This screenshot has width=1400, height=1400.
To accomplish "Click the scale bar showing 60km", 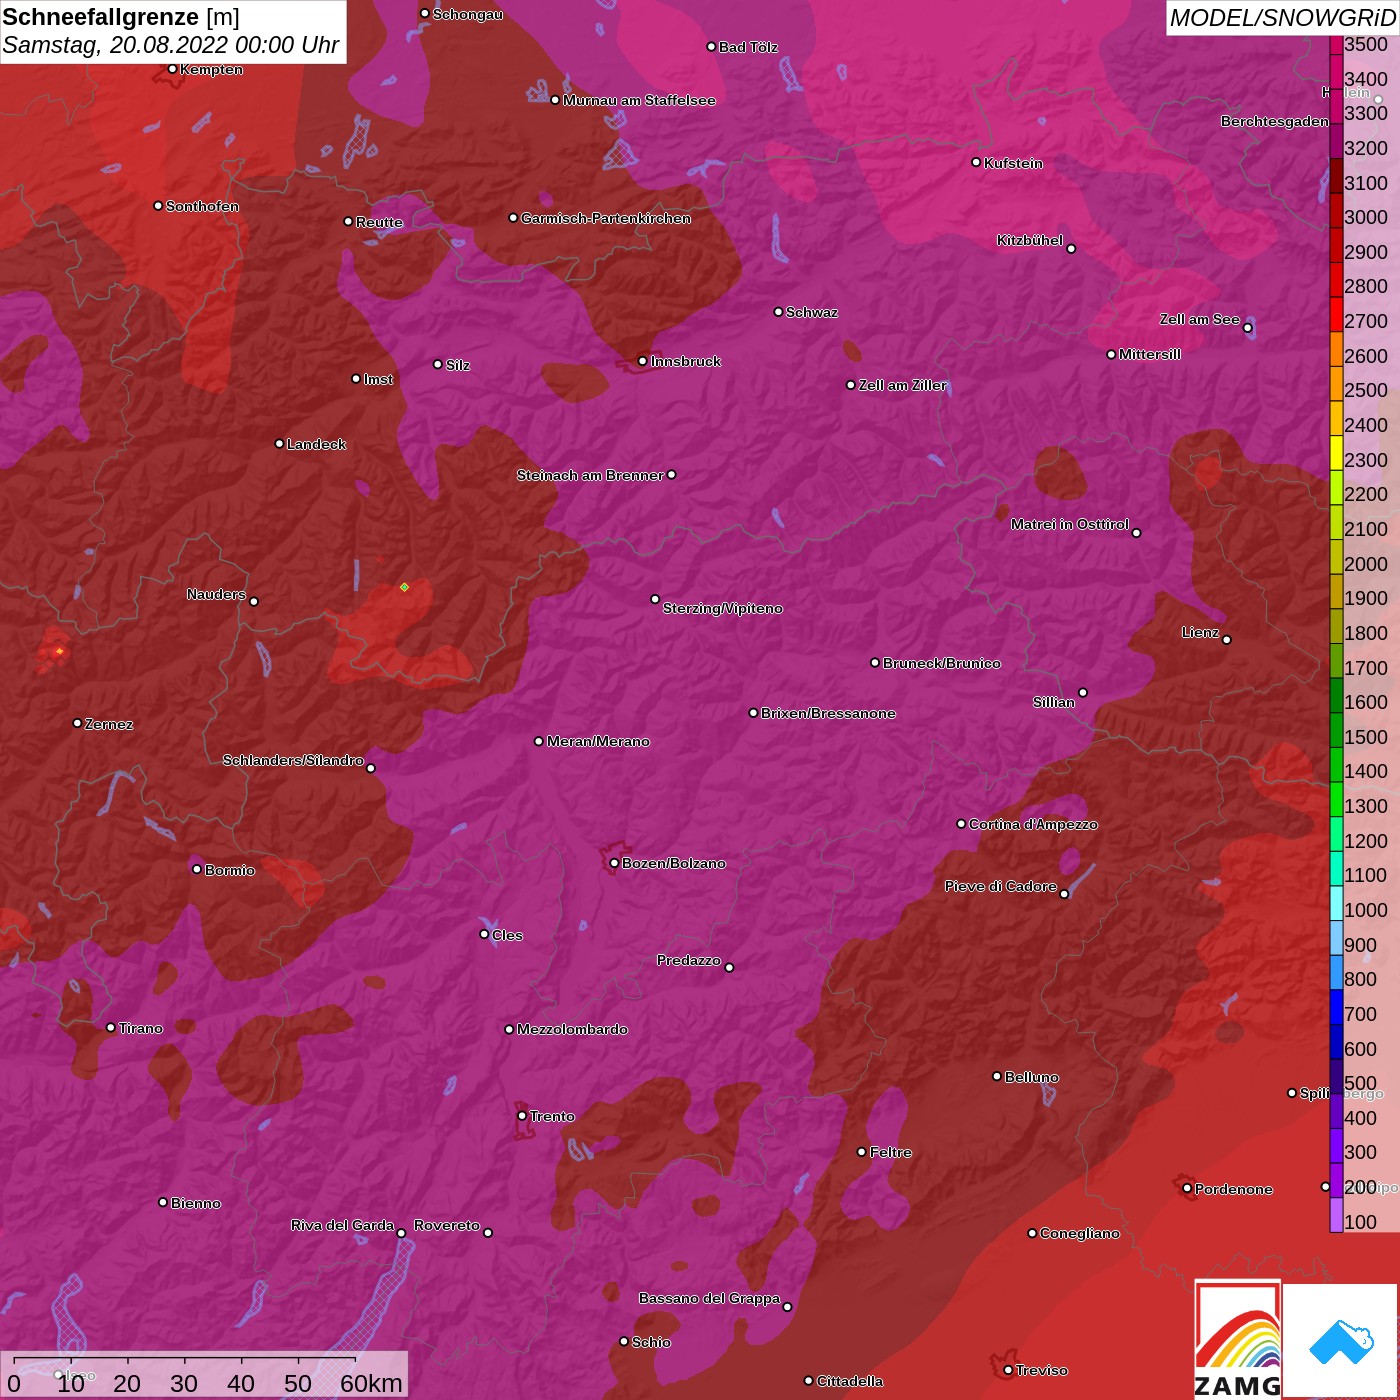I will 204,1375.
